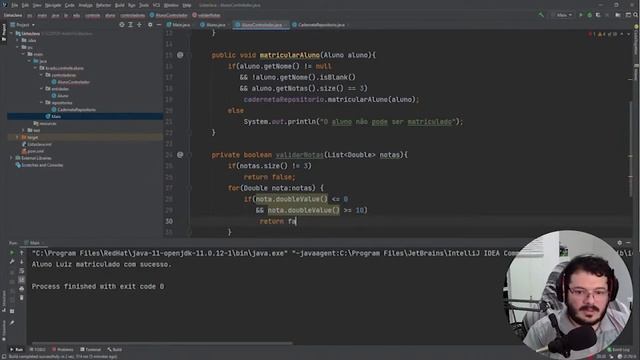Toggle the Project side tool window strip

(x=4, y=32)
